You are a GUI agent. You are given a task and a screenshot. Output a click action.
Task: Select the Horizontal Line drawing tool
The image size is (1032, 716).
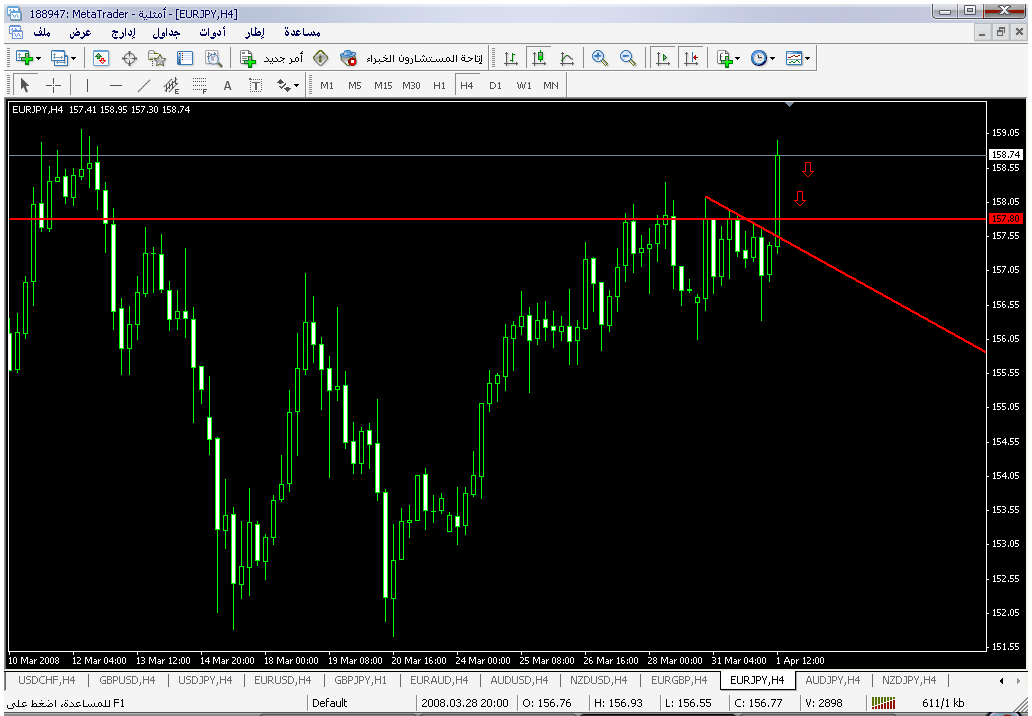[x=116, y=86]
